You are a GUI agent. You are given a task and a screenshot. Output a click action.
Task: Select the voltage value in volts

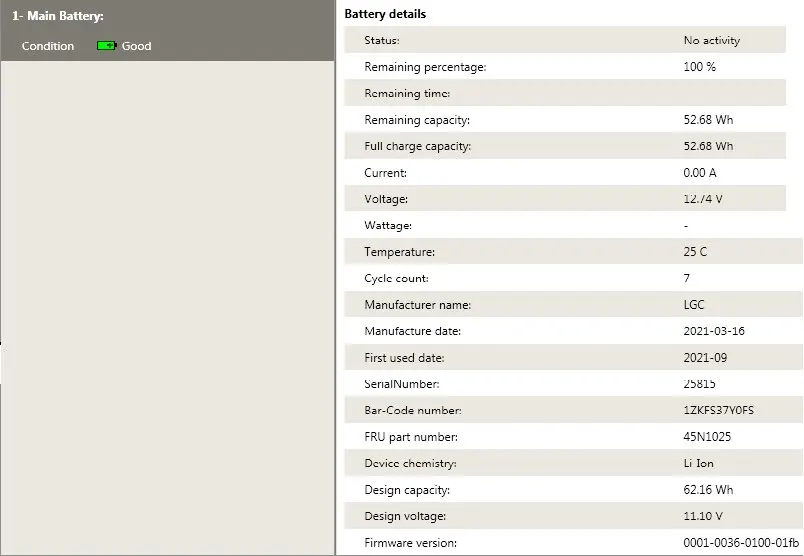coord(703,199)
